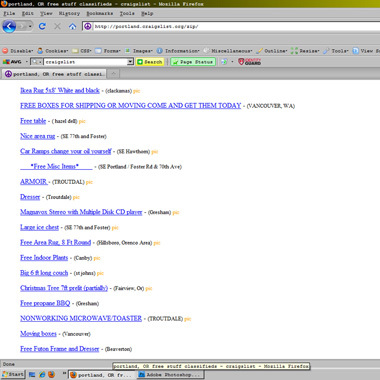Open the Outline dropdown menu
380x380 pixels.
pyautogui.click(x=272, y=51)
